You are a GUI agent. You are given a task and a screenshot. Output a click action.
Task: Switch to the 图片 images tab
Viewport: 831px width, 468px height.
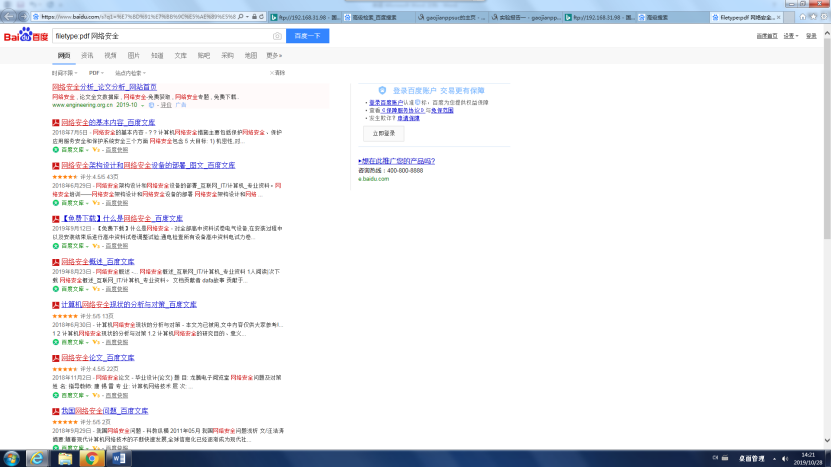pyautogui.click(x=134, y=56)
